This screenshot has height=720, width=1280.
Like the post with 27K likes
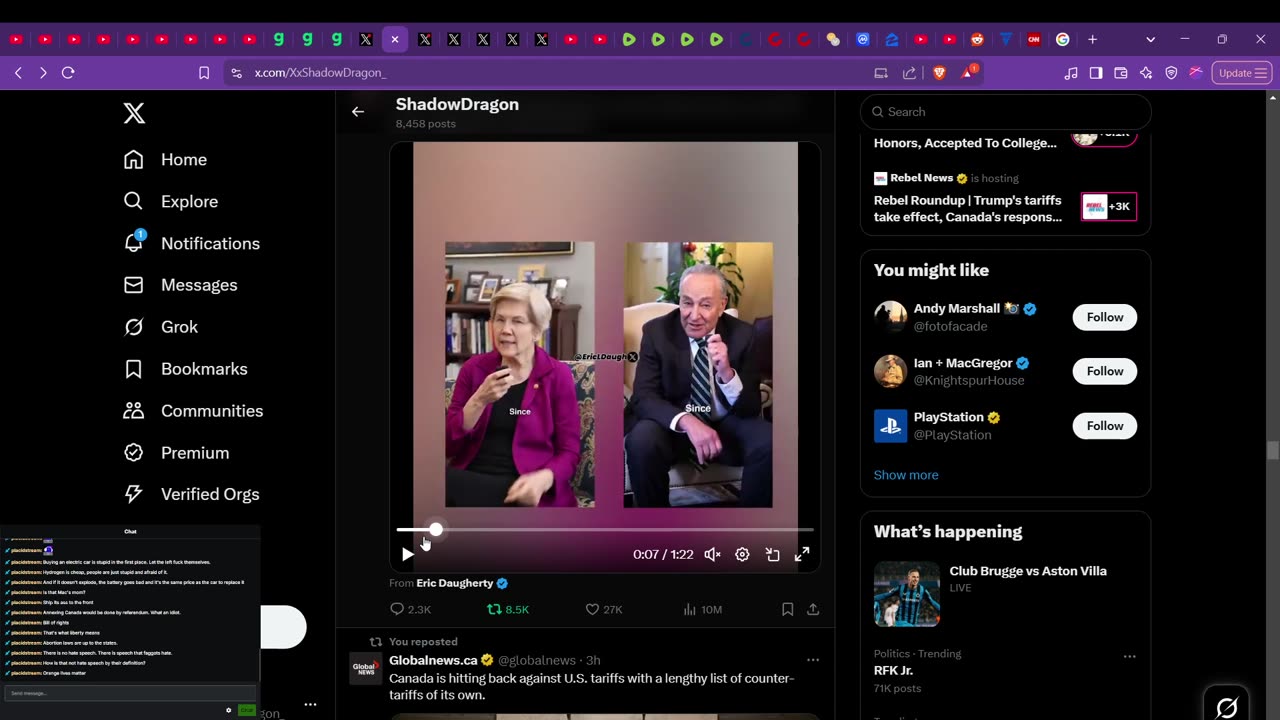(604, 609)
